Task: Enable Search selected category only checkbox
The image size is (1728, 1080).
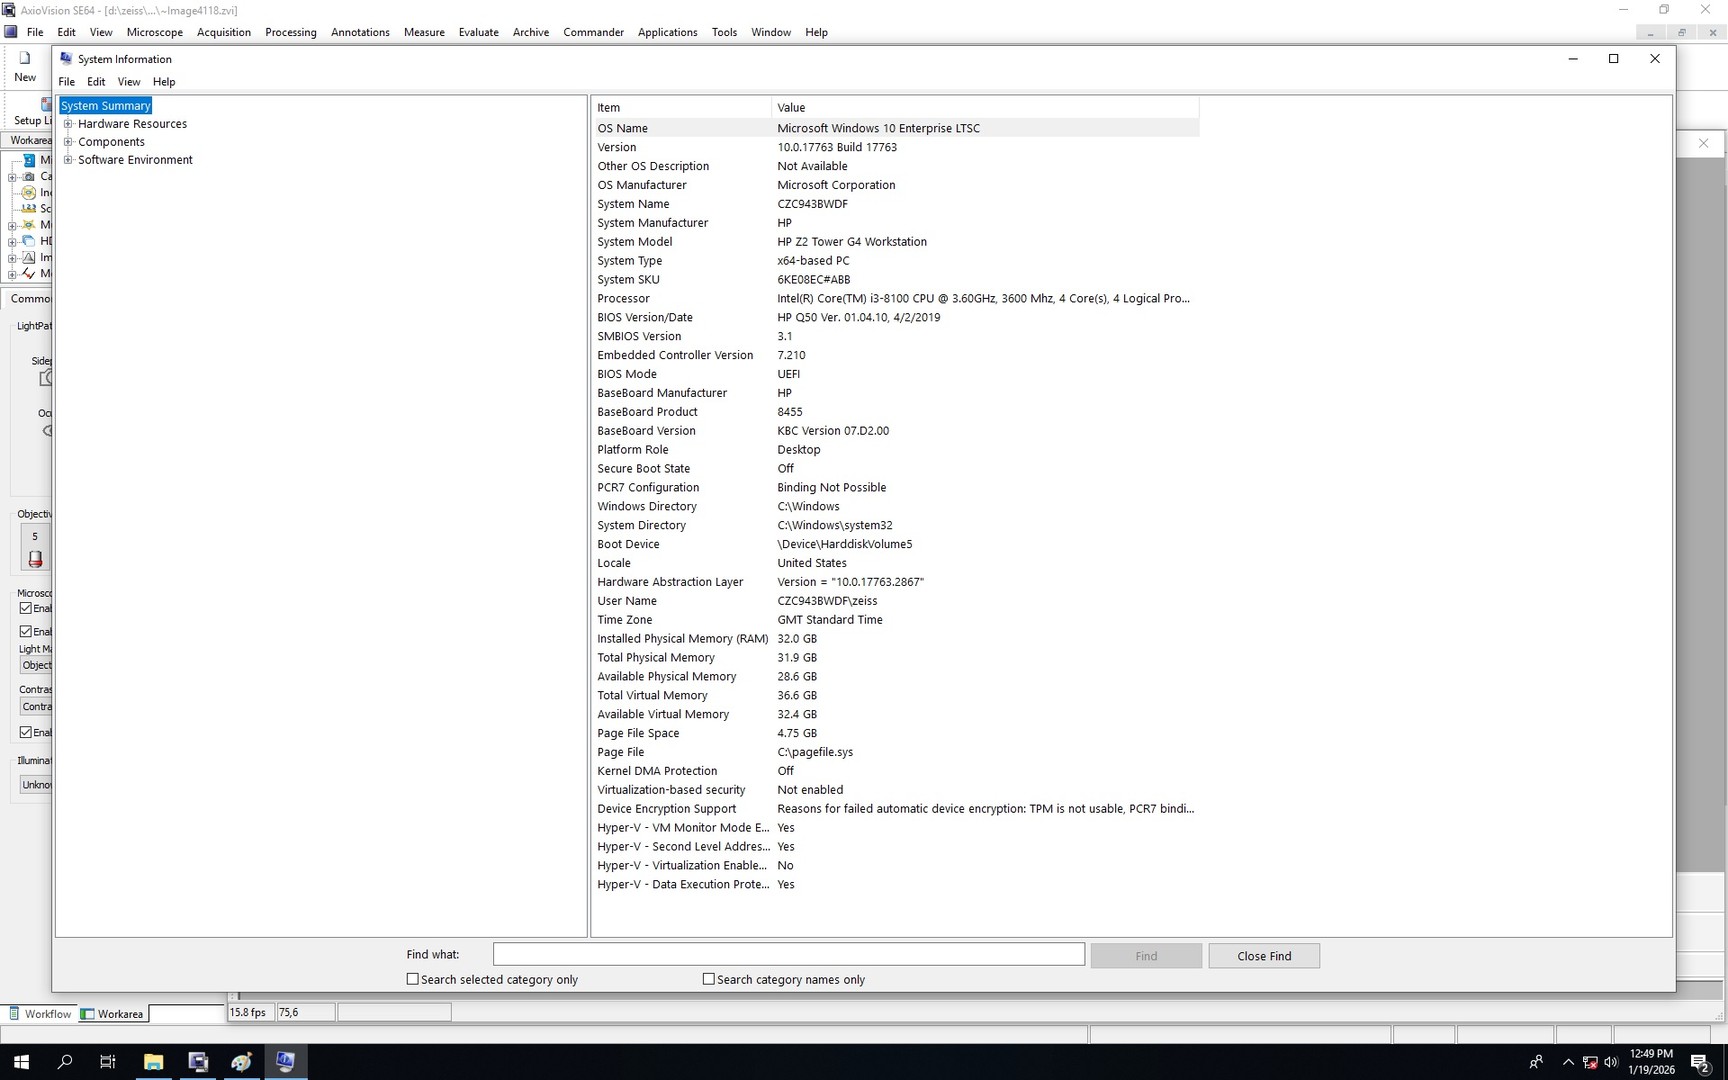Action: pos(413,979)
